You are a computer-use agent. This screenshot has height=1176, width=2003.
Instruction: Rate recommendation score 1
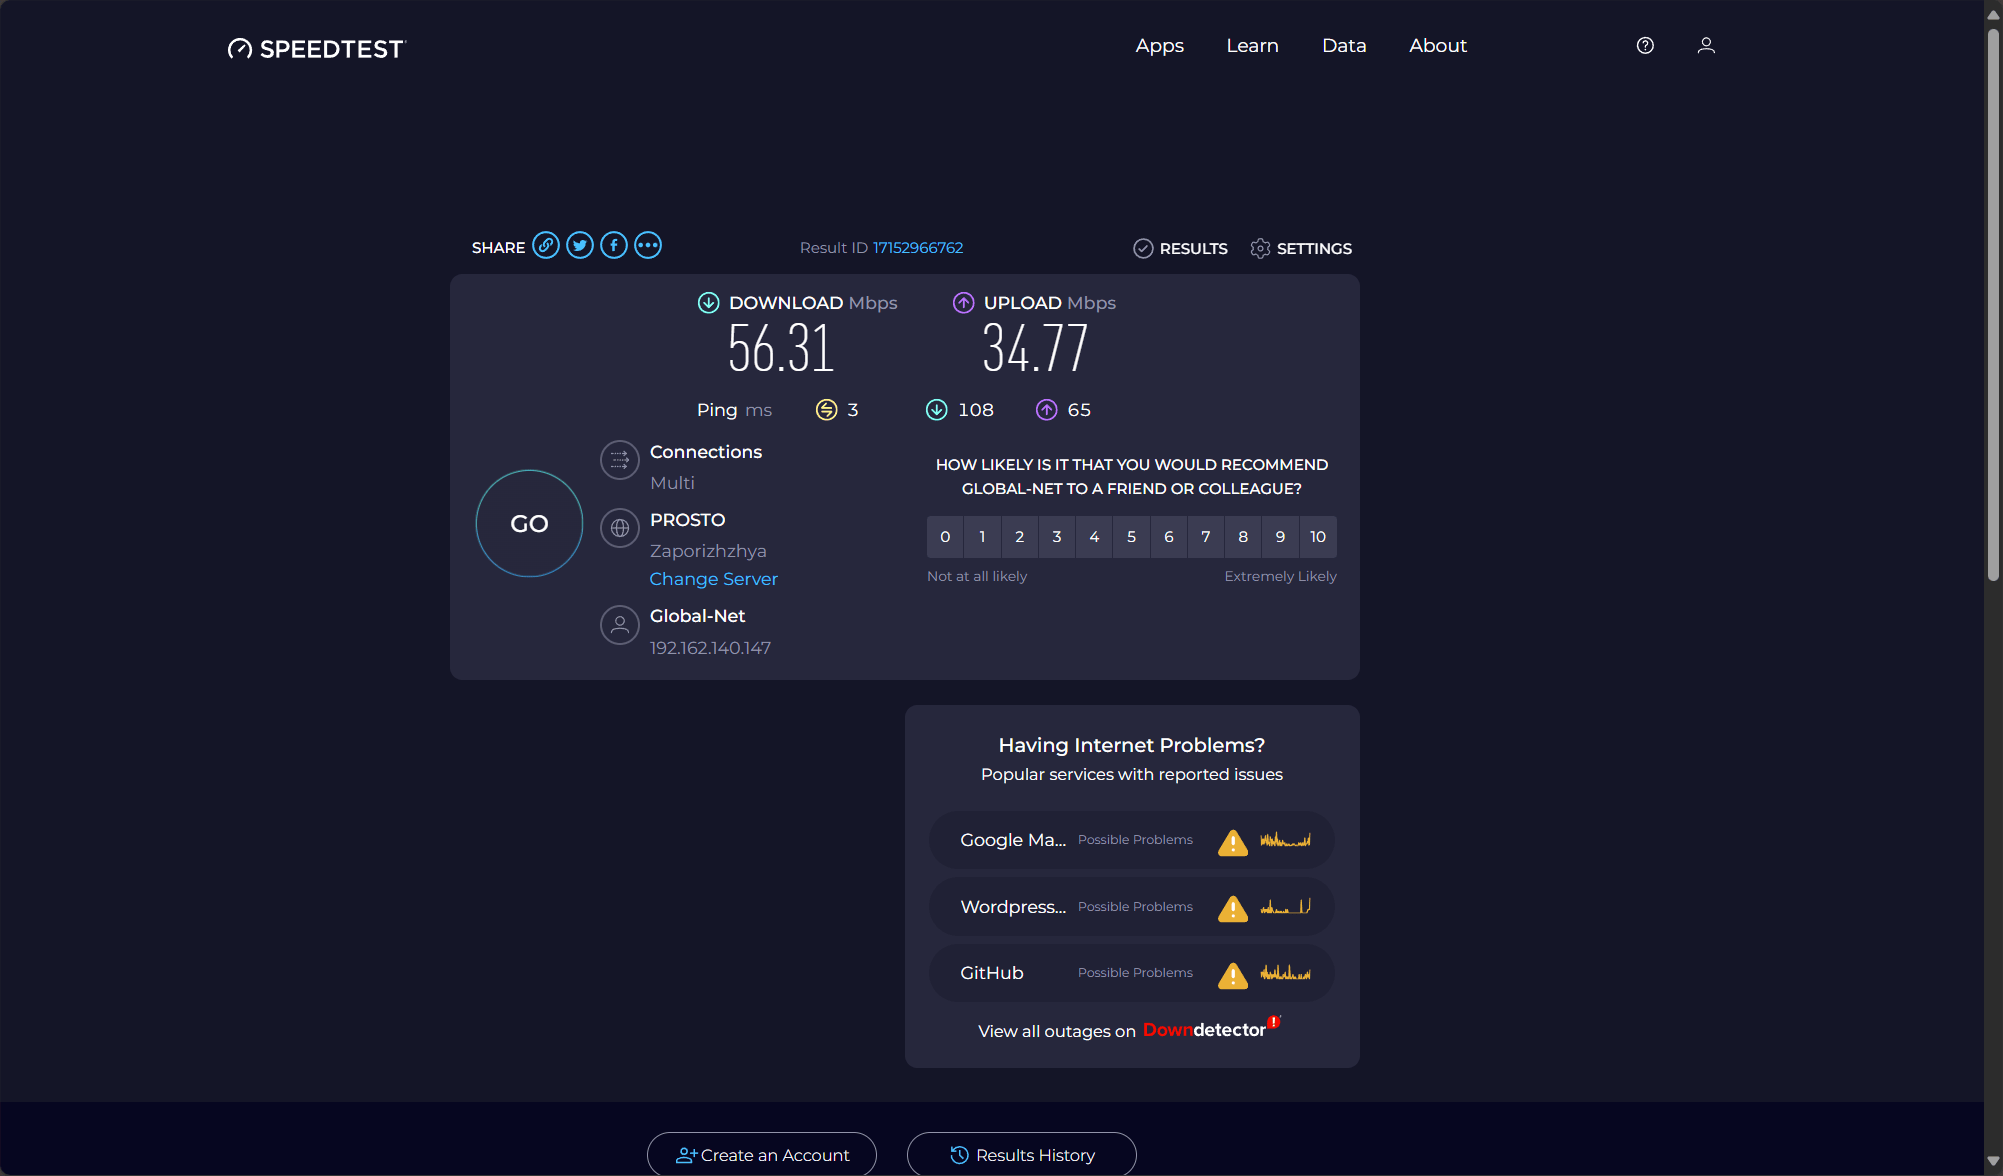pos(982,537)
